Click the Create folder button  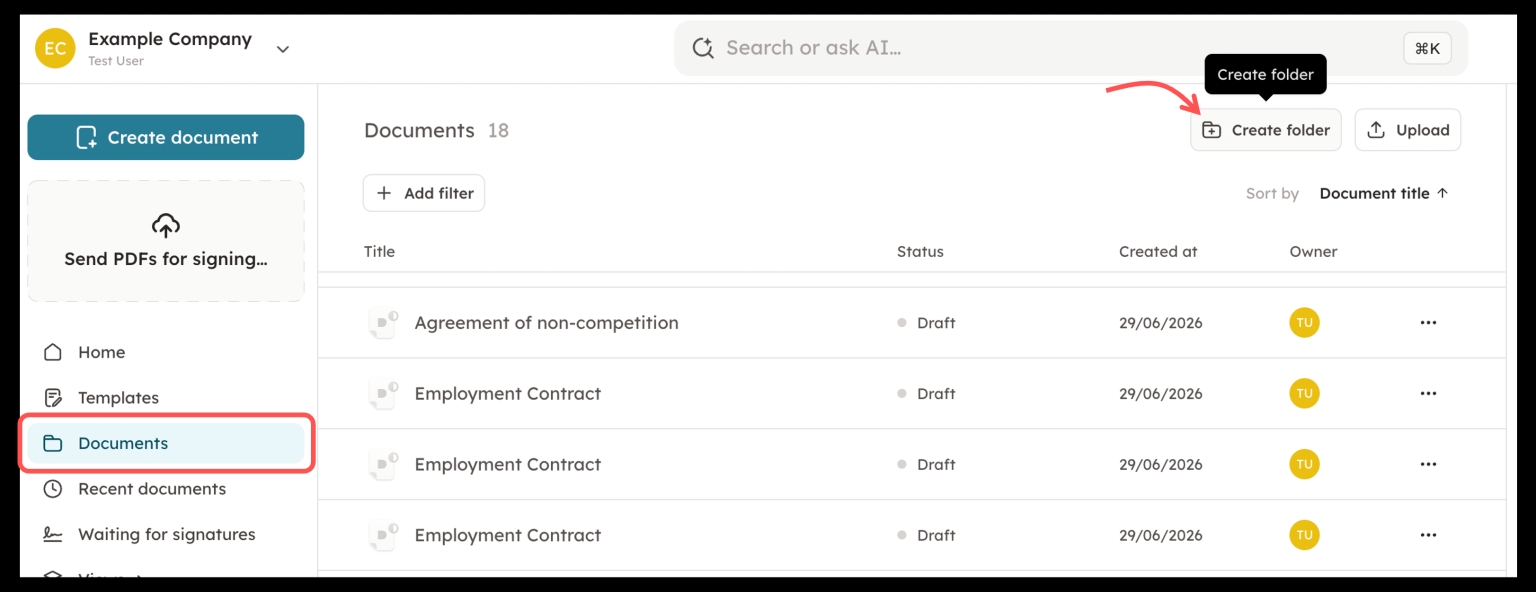point(1266,130)
